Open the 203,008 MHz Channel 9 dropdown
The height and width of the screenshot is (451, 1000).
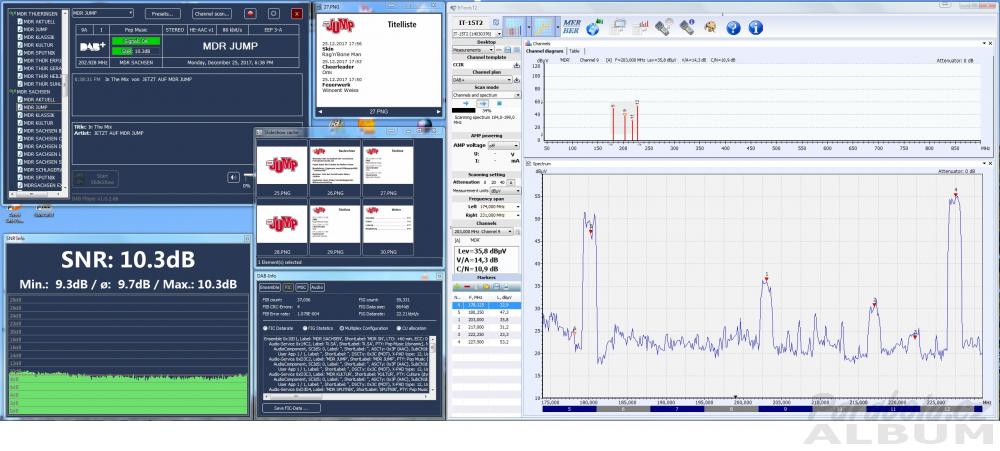coord(483,232)
